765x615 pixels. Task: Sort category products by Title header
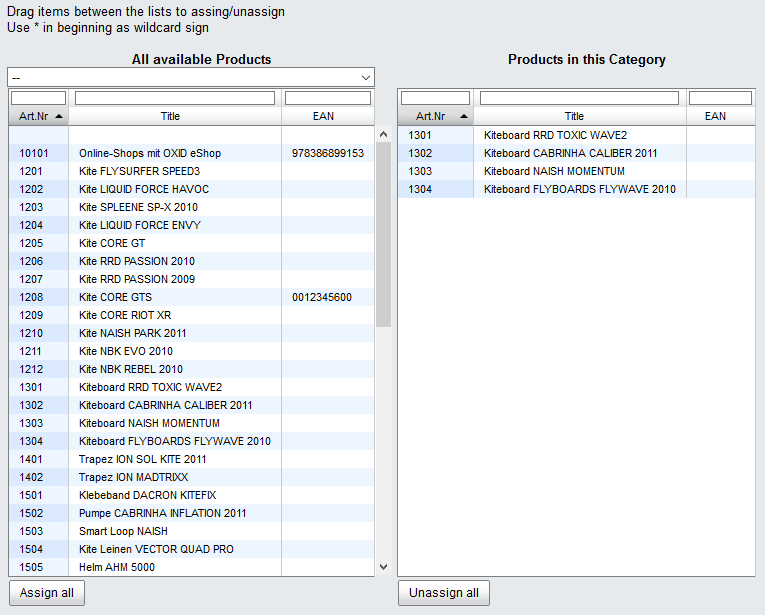(x=580, y=116)
